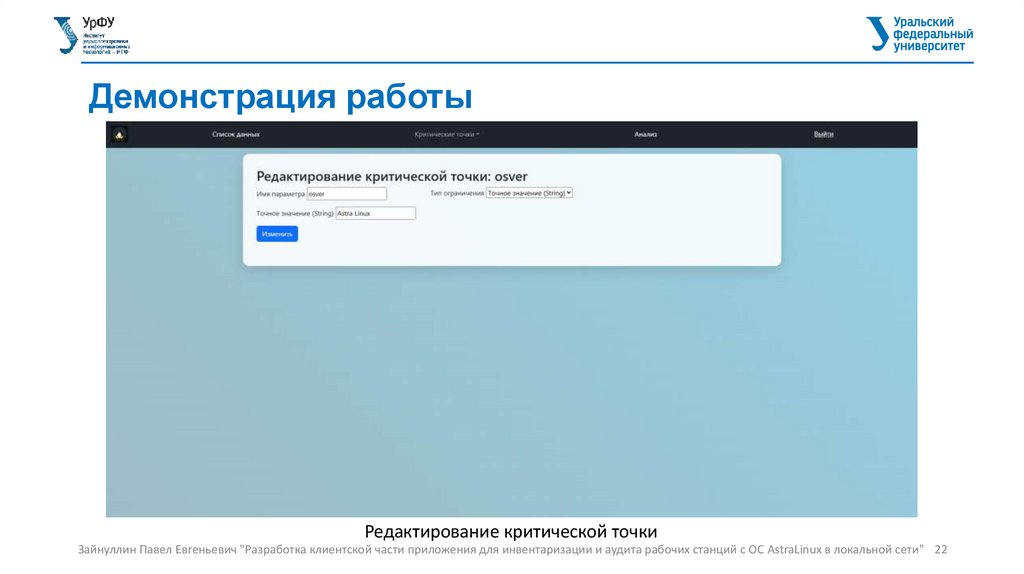Go to the Анализ page

point(645,135)
